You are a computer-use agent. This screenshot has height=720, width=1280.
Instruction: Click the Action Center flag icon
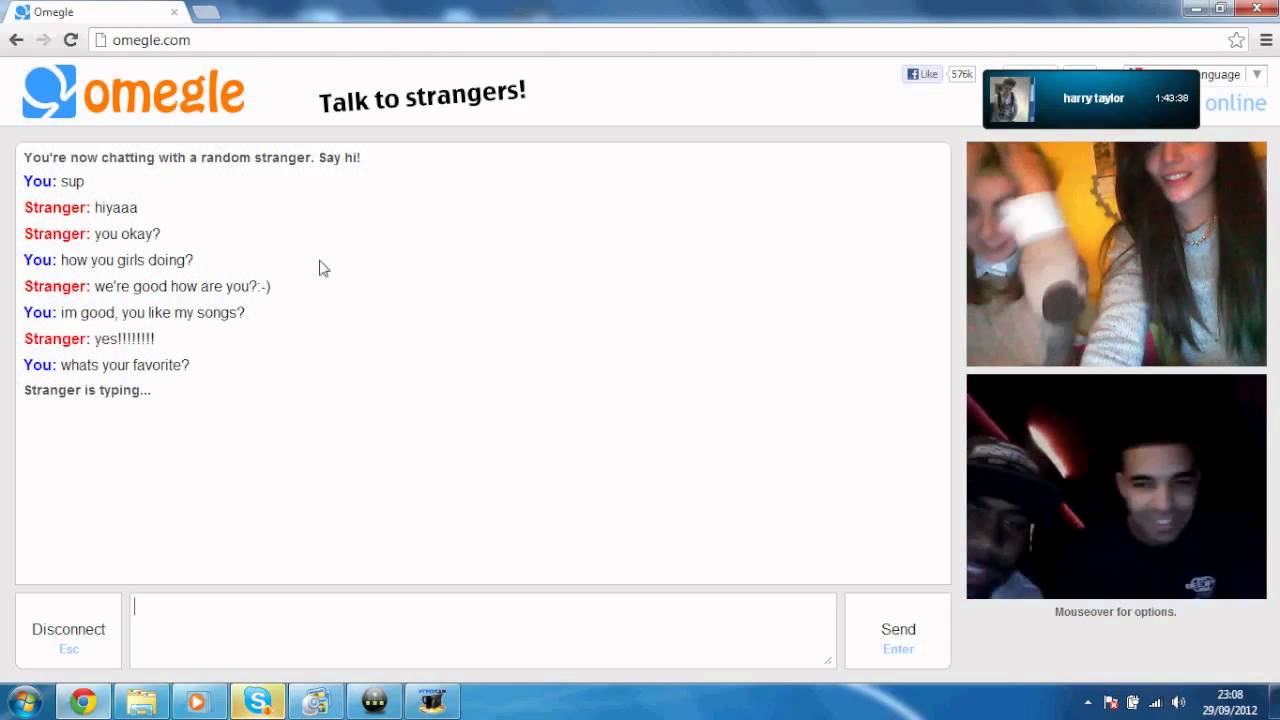(1110, 703)
